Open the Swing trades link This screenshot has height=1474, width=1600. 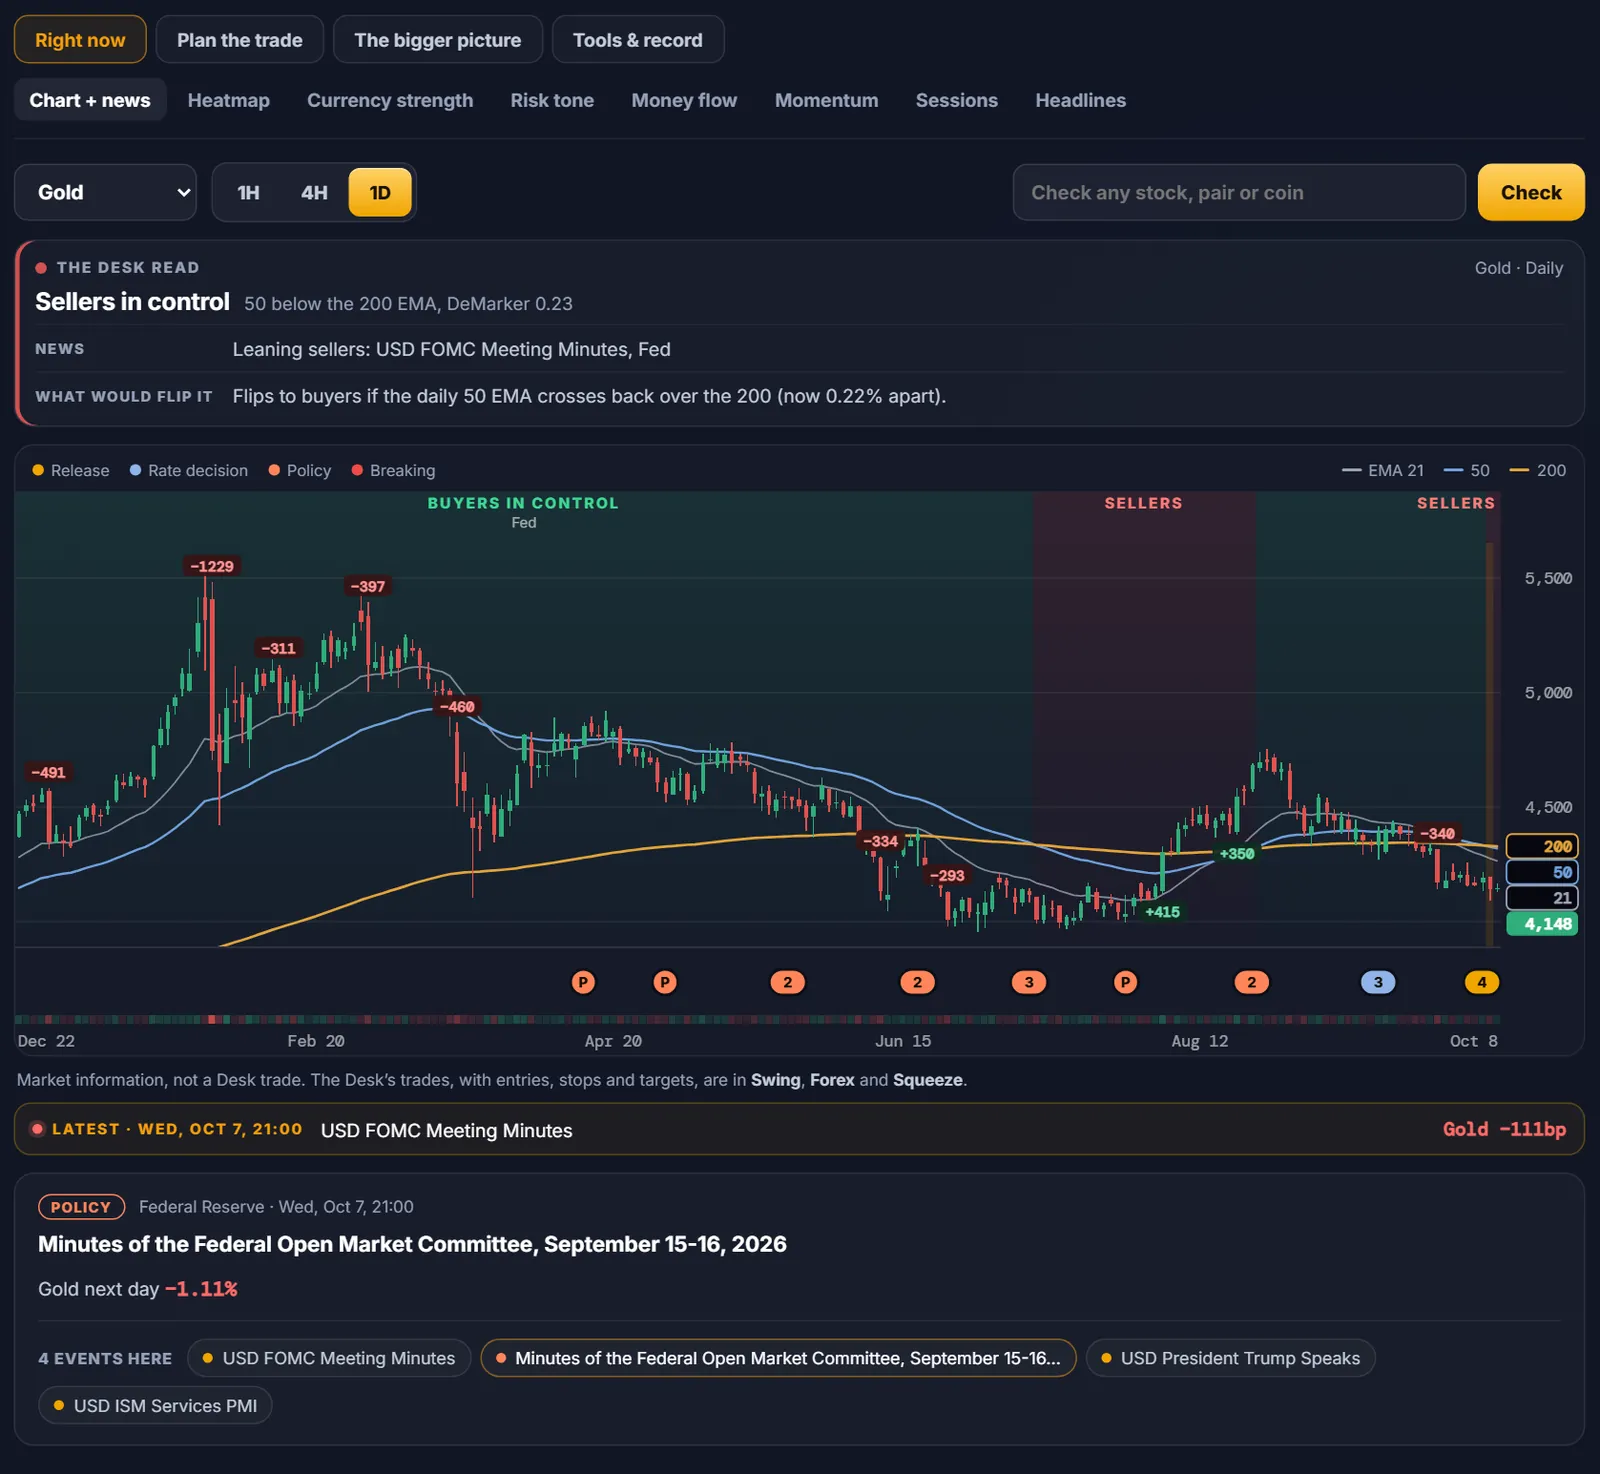(776, 1080)
